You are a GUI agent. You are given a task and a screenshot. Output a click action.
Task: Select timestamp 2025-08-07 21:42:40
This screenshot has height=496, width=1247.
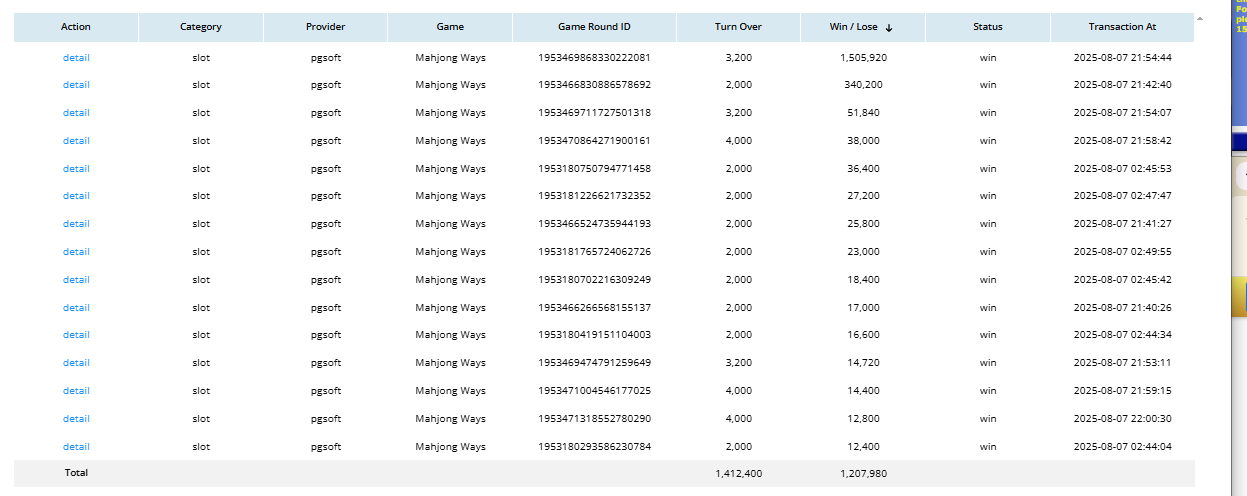click(1123, 85)
